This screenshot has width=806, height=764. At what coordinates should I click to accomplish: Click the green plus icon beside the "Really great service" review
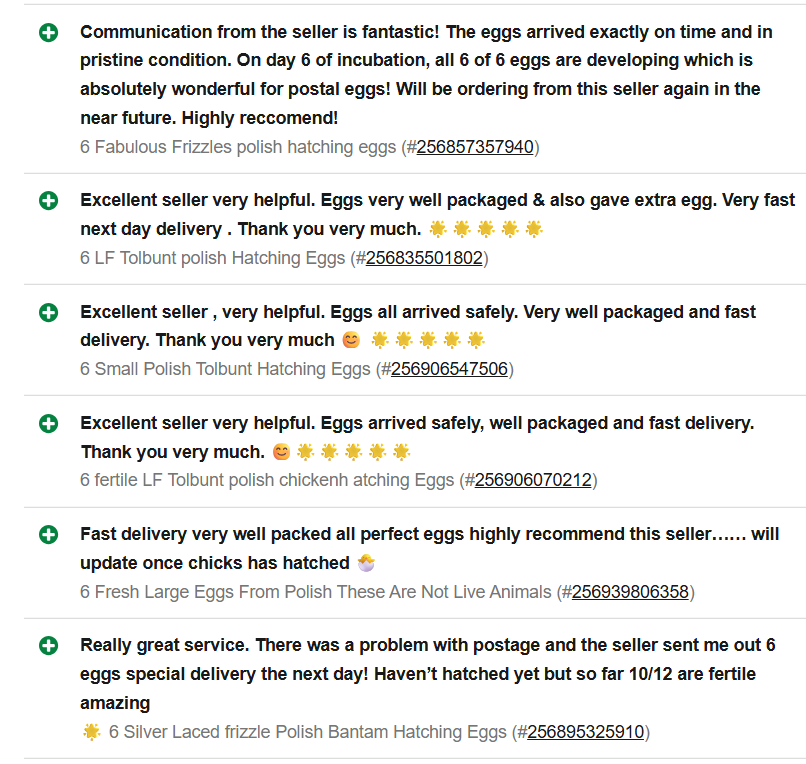click(x=48, y=646)
